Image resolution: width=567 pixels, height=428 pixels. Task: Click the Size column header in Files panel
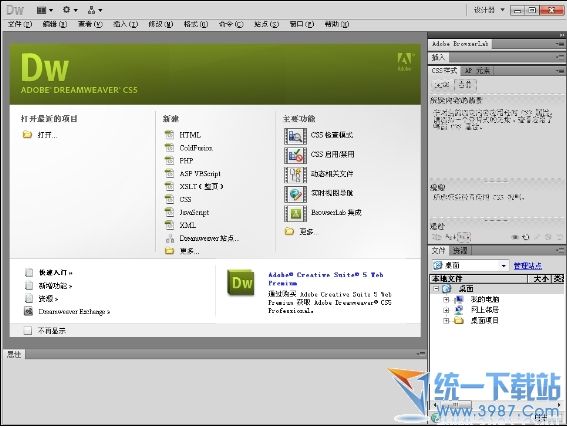pyautogui.click(x=539, y=279)
